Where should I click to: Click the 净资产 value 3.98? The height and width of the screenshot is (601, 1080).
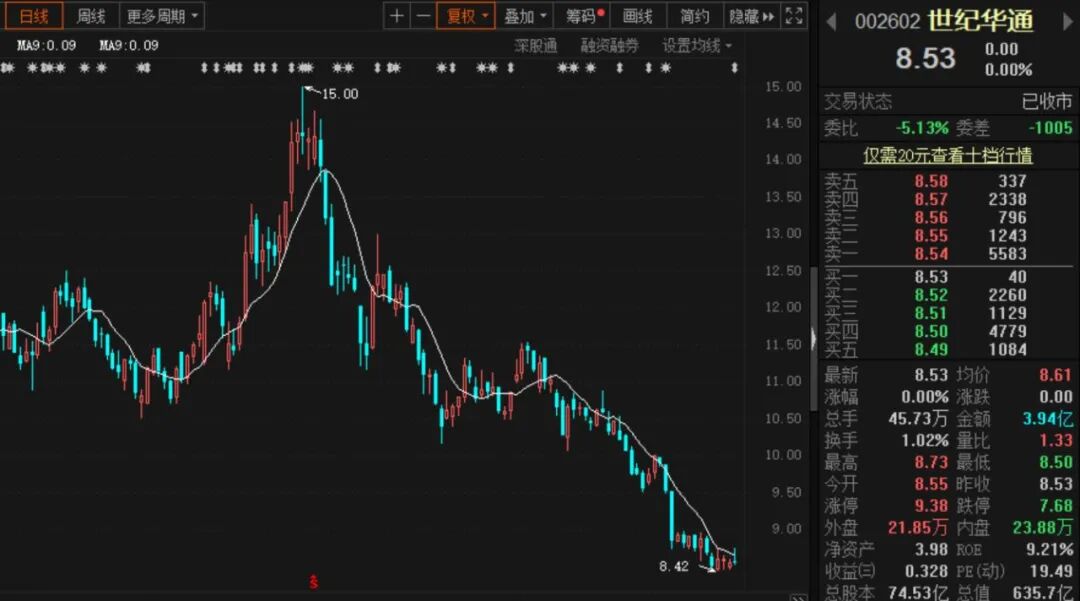coord(931,550)
